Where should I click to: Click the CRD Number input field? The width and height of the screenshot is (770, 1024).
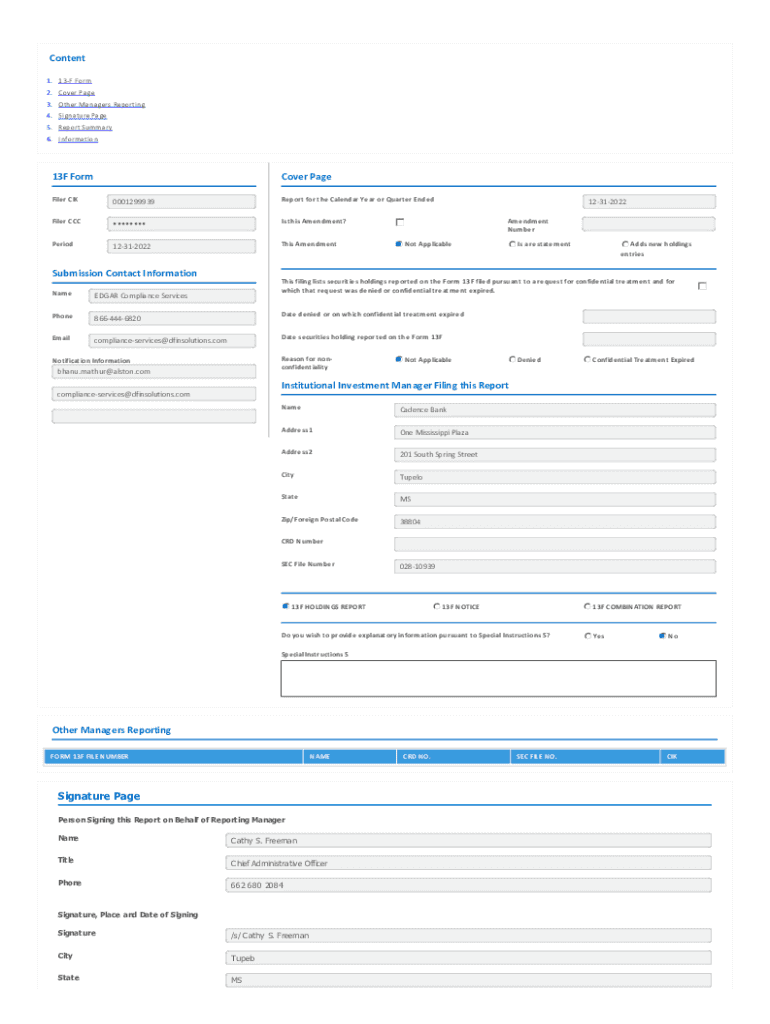point(554,545)
